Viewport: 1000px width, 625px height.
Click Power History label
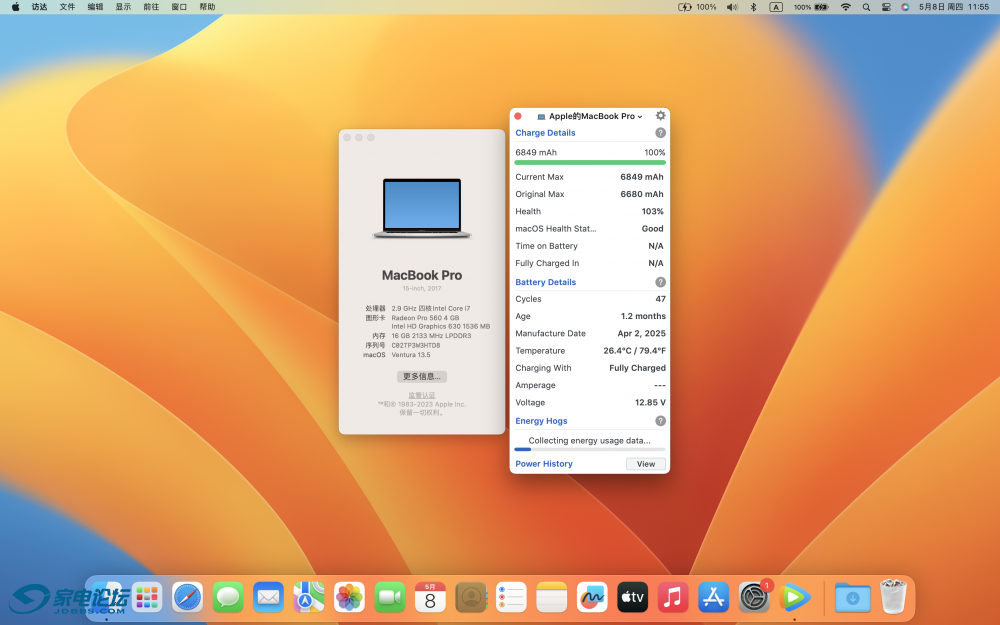point(543,464)
